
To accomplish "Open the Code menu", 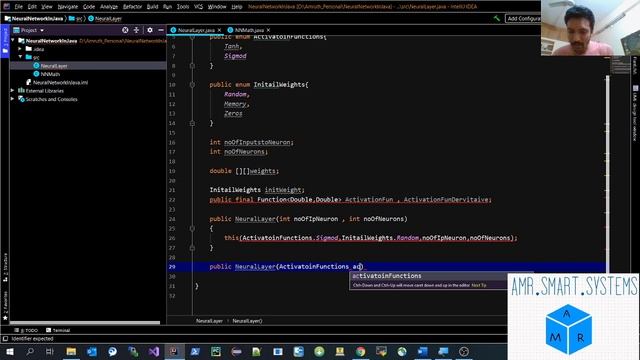I will point(89,7).
